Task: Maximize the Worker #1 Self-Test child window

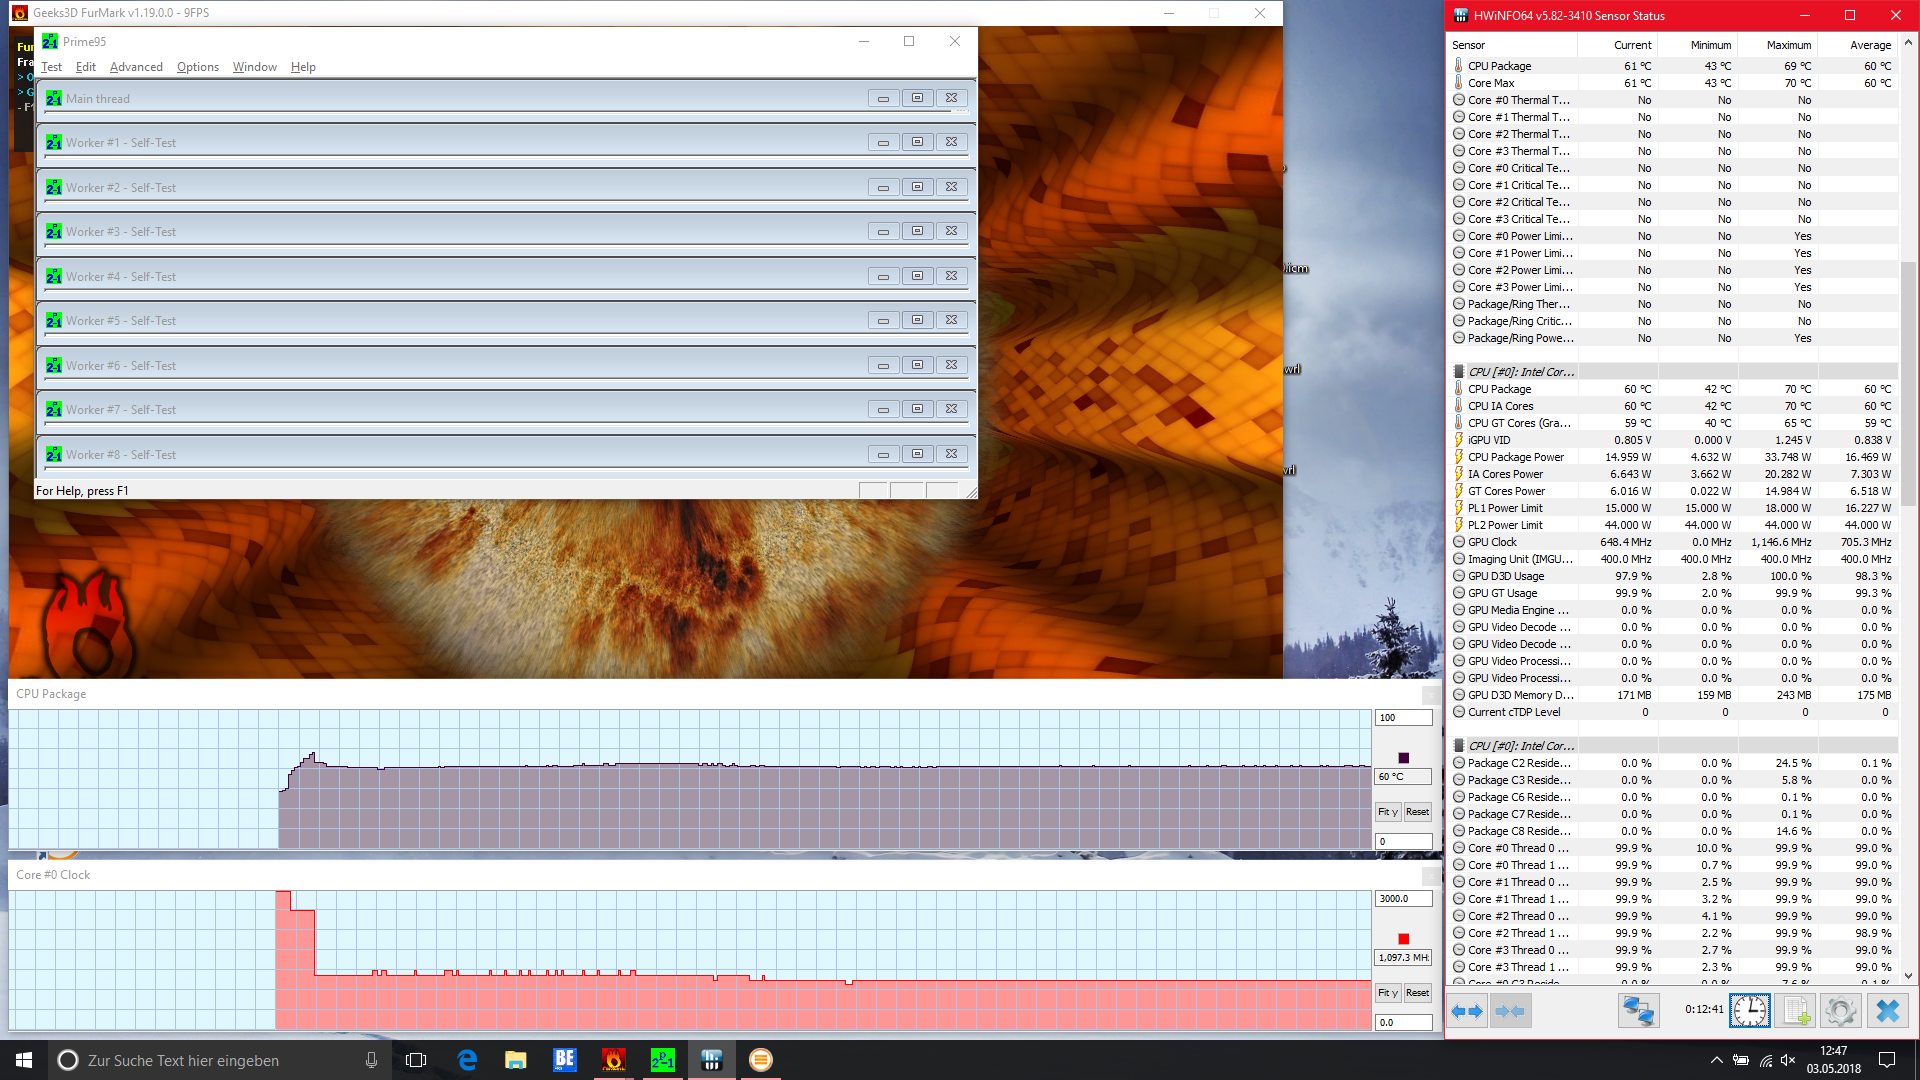Action: point(917,142)
